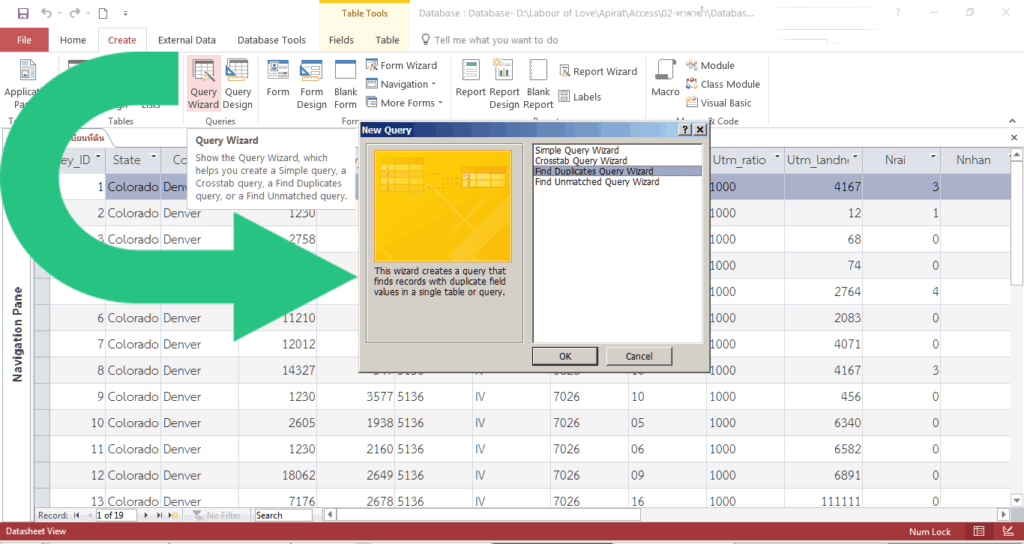Screen dimensions: 1024x544
Task: Open the Nrai column dropdown arrow
Action: pos(932,159)
